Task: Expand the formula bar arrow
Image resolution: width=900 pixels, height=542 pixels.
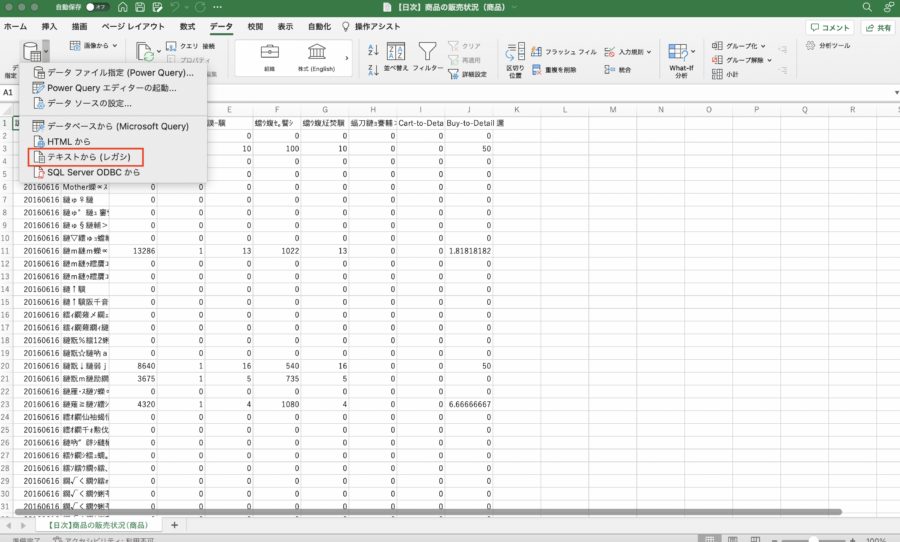Action: click(896, 92)
